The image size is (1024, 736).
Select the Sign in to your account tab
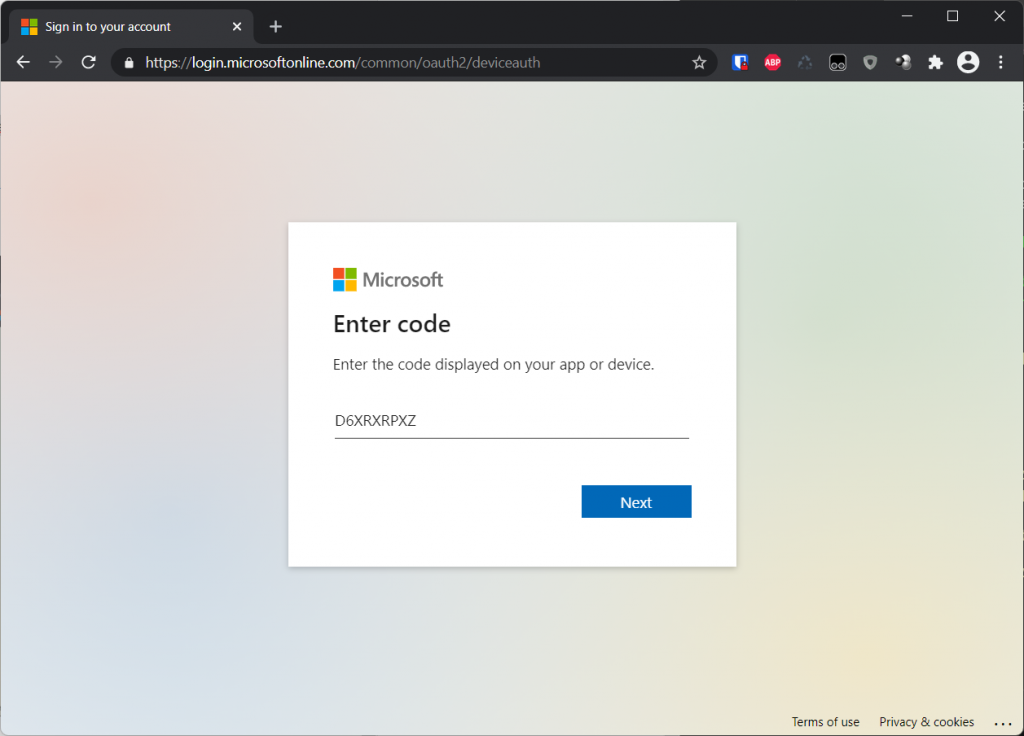click(131, 27)
